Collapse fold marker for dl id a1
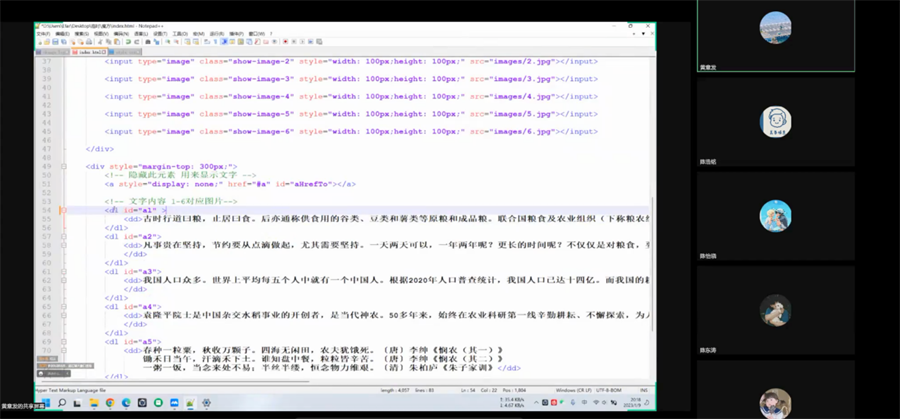 (x=62, y=211)
